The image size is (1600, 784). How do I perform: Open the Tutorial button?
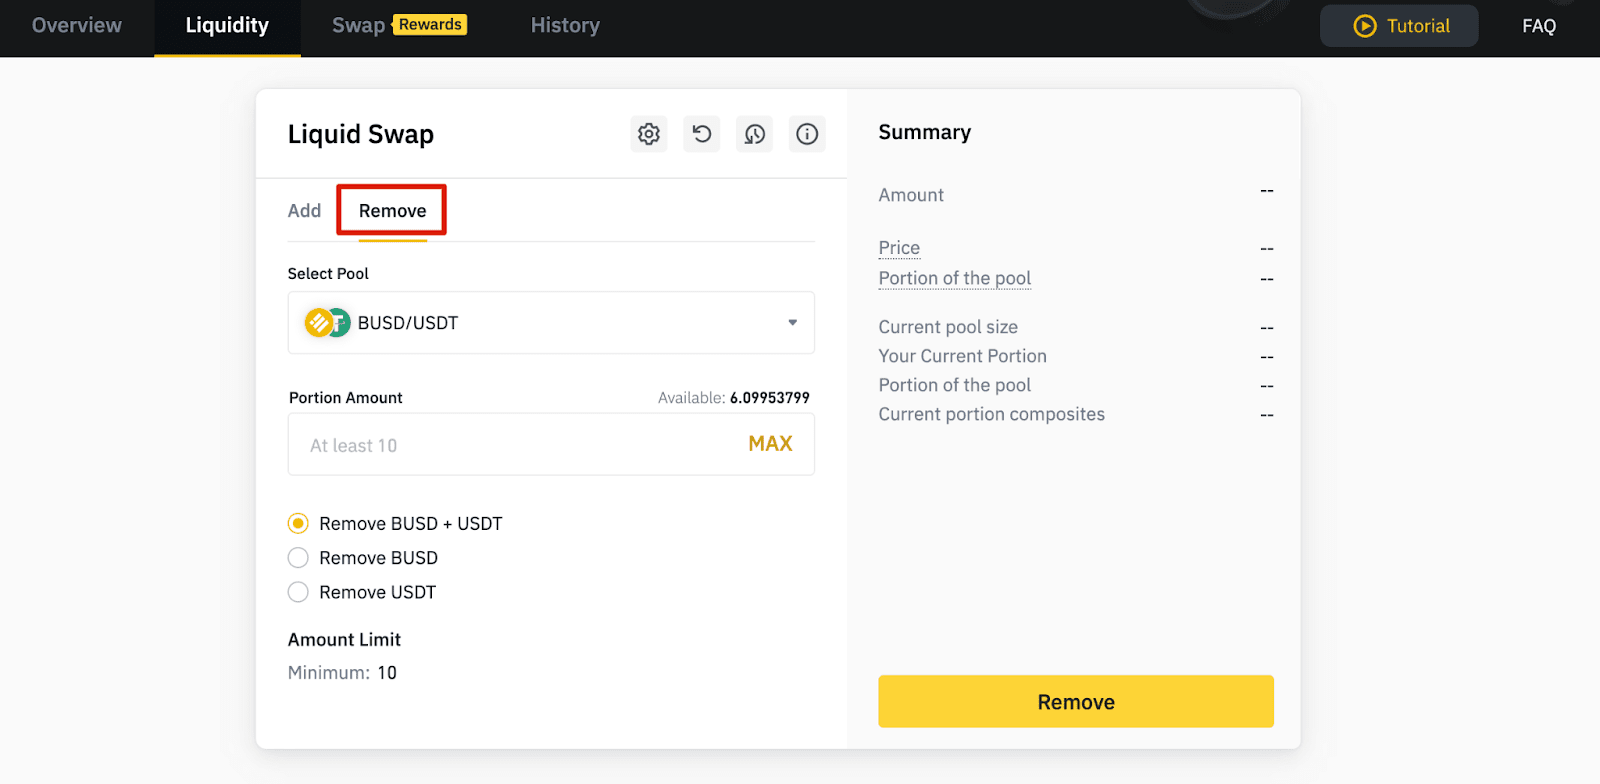click(1399, 26)
